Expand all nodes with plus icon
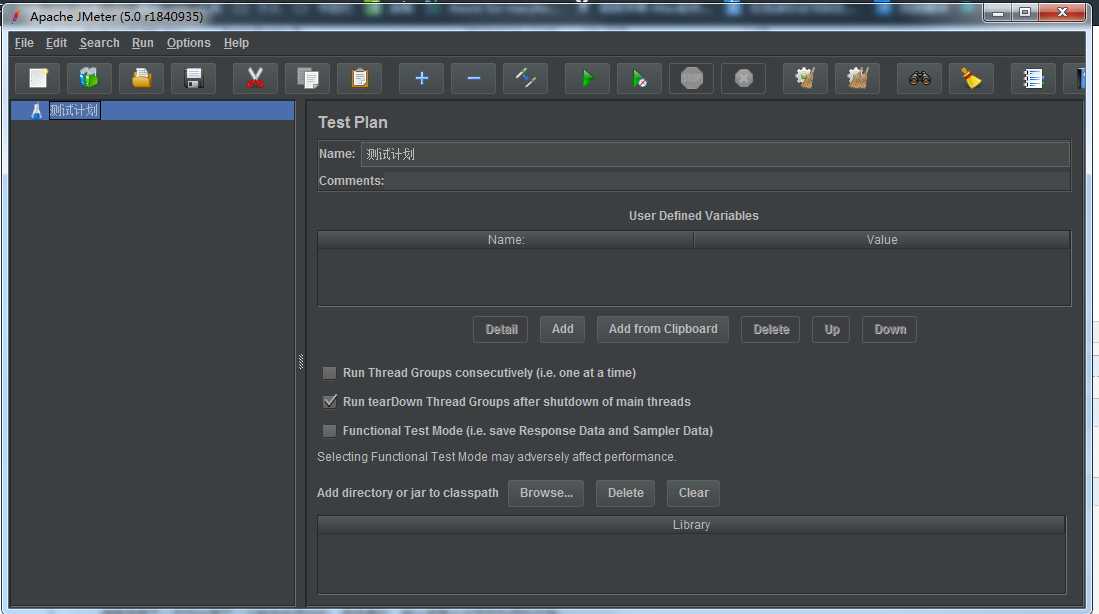 coord(421,78)
